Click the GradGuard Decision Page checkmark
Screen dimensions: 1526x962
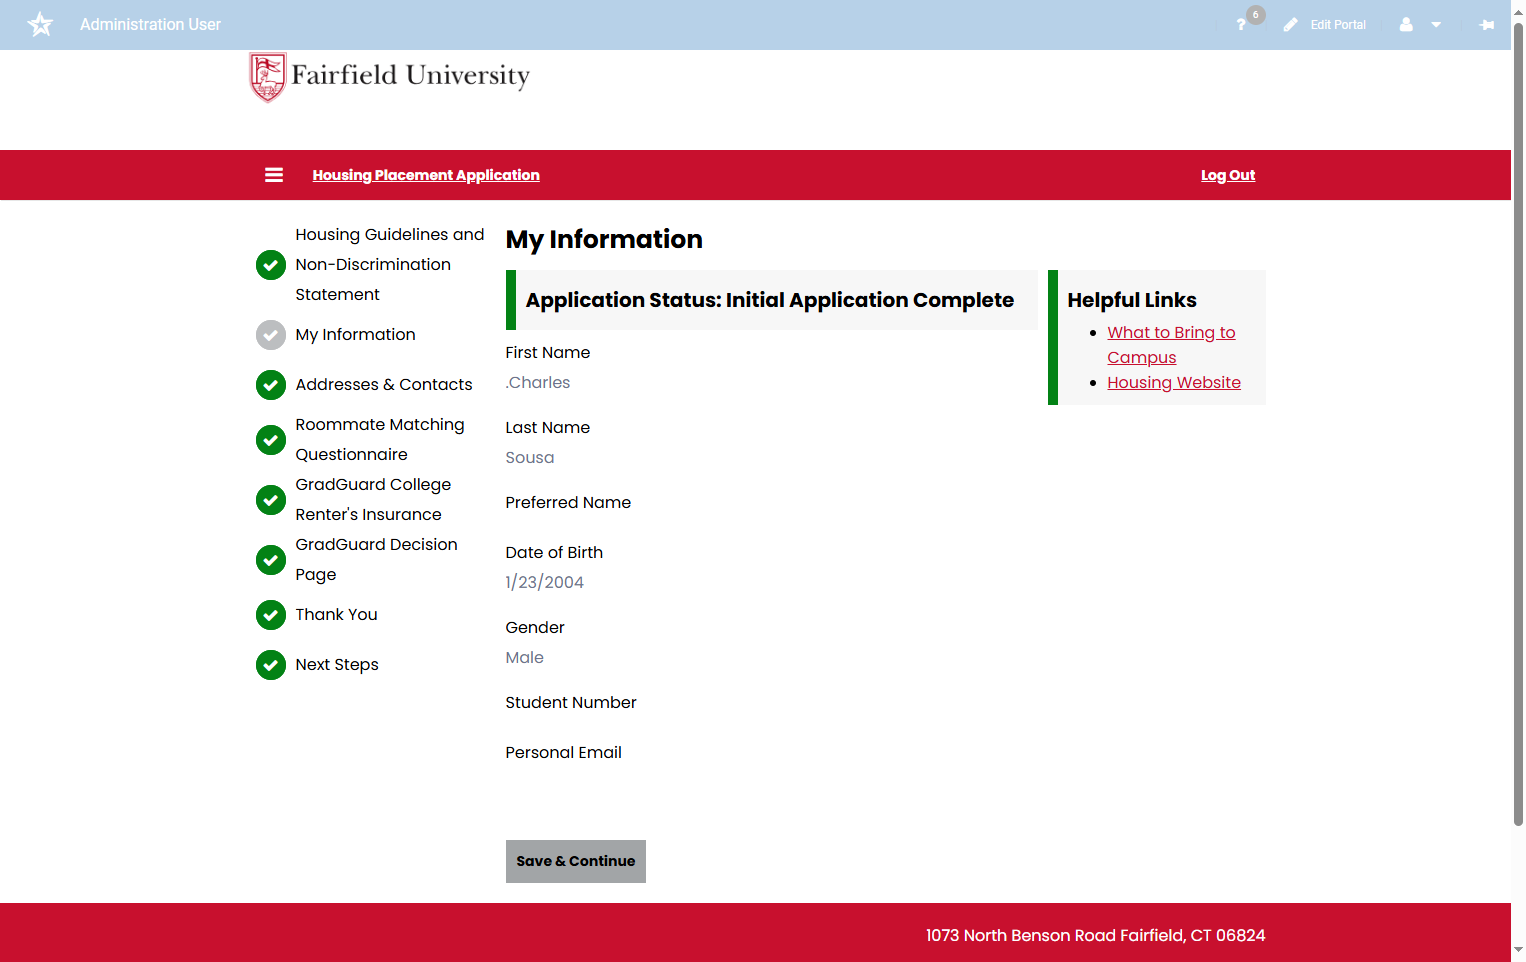tap(271, 560)
